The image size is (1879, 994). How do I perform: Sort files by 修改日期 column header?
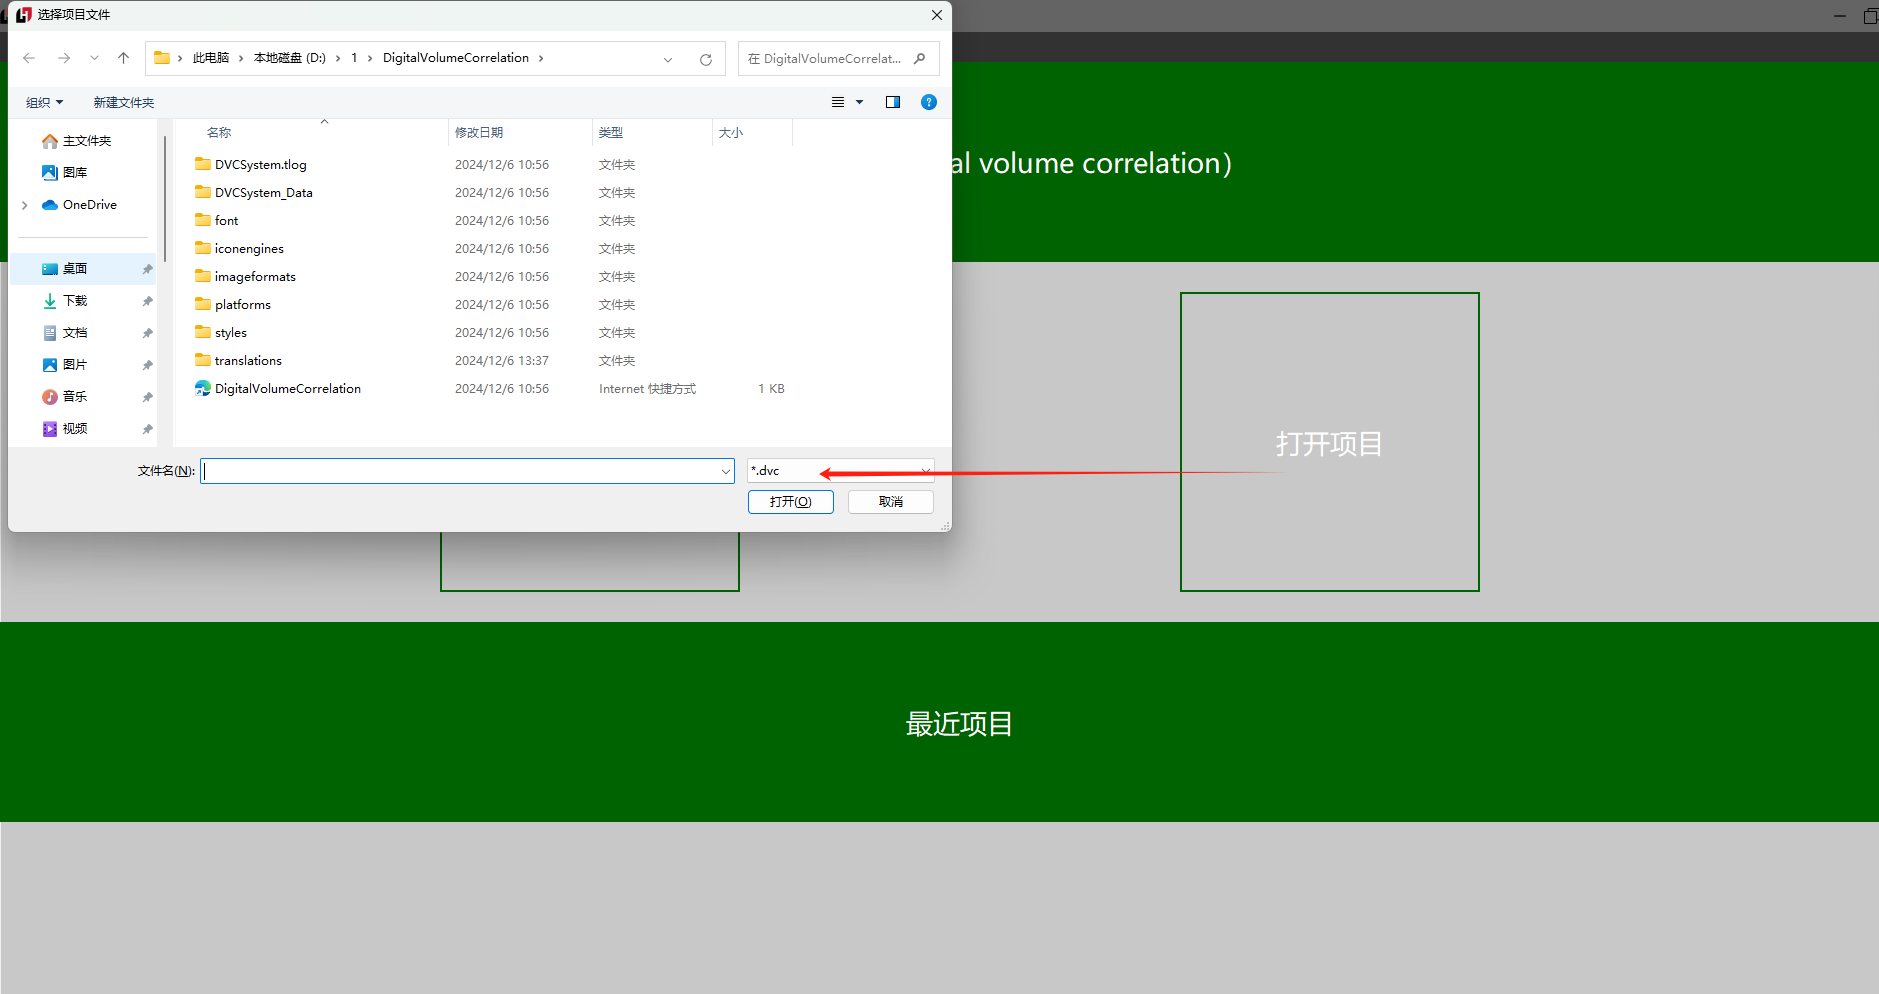[x=479, y=133]
